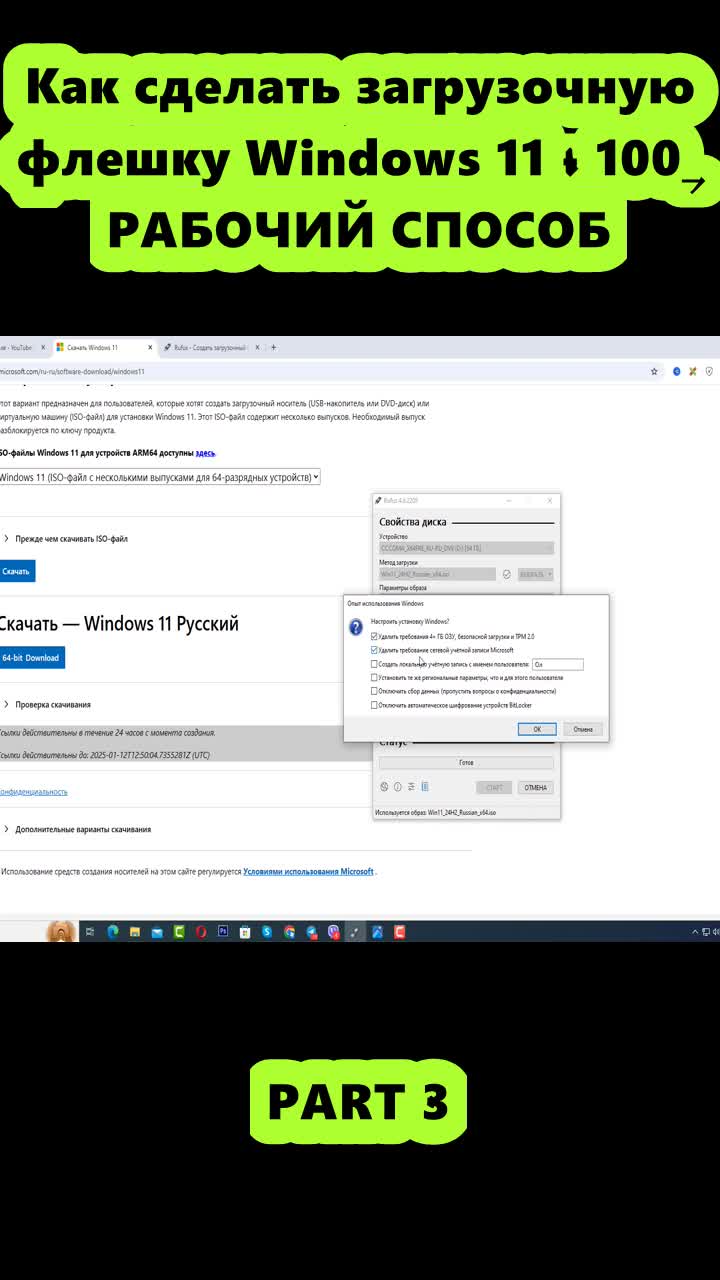This screenshot has width=720, height=1280.
Task: Open Opera browser from taskbar
Action: [201, 932]
